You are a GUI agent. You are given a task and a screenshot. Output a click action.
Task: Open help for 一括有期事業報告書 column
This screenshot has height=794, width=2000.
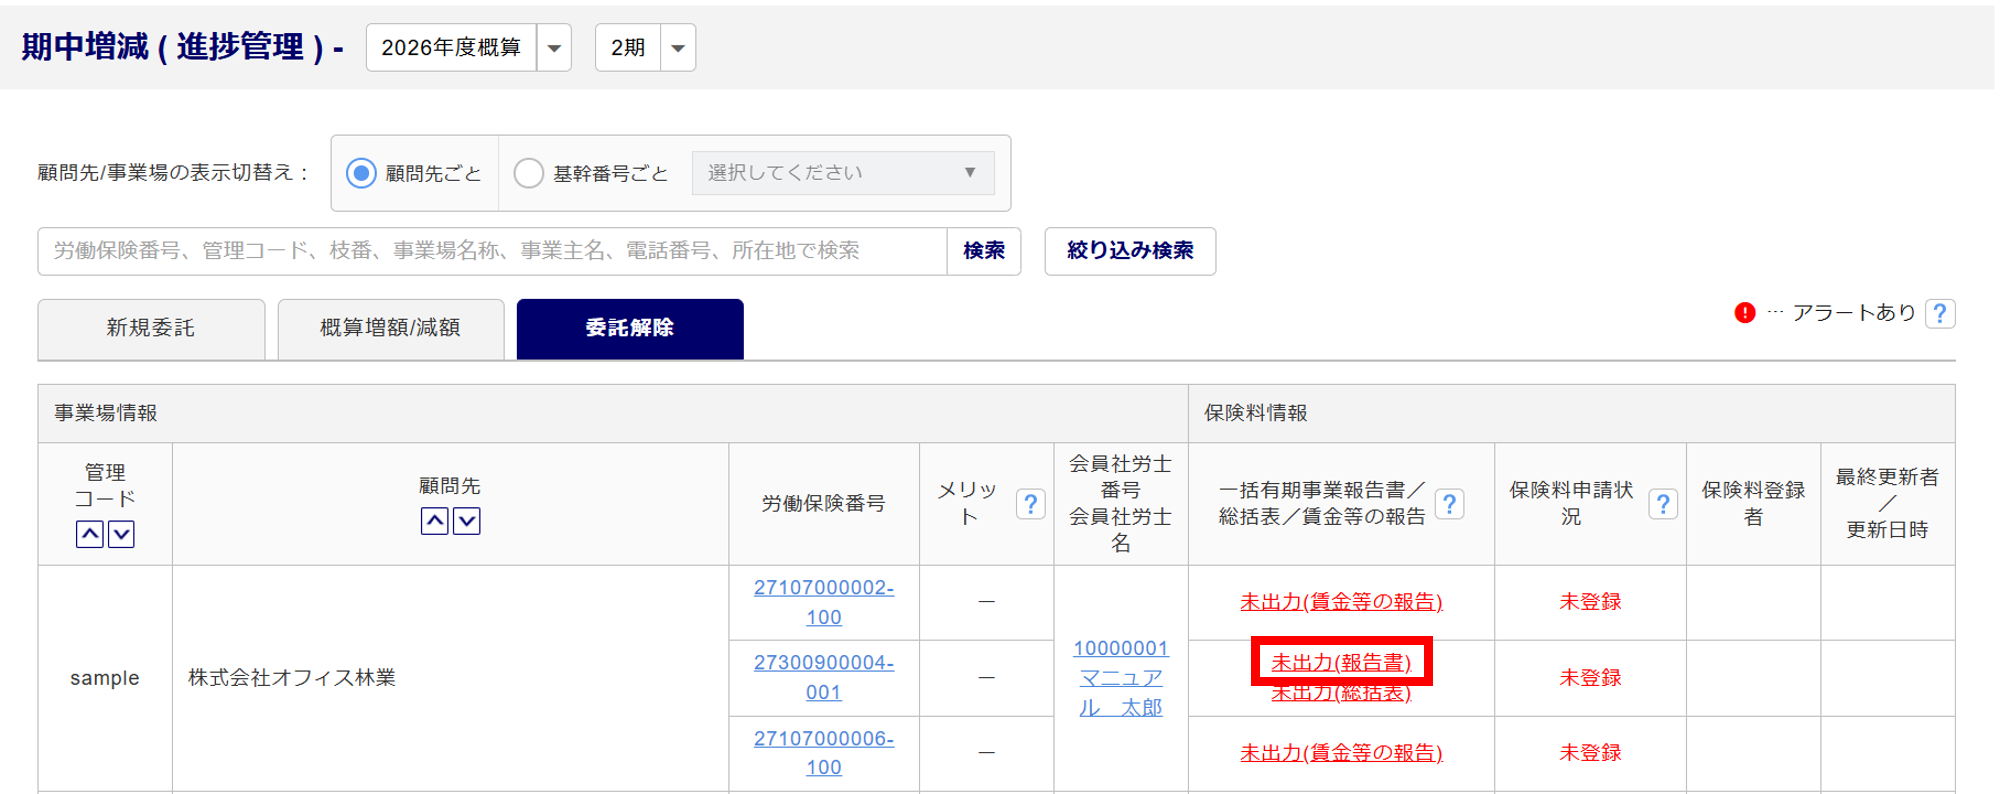click(1449, 504)
